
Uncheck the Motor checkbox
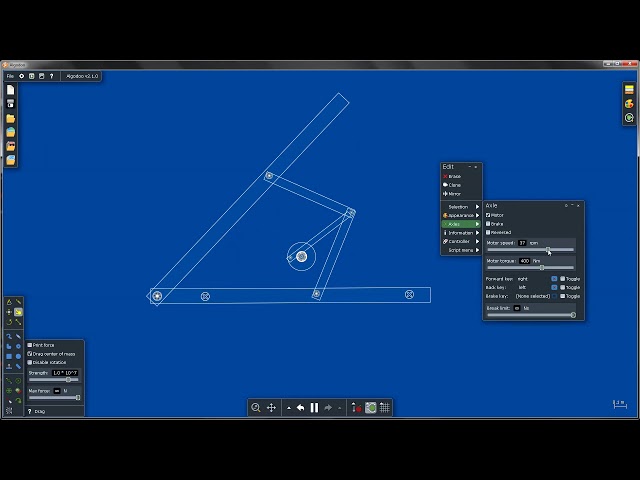[x=488, y=215]
